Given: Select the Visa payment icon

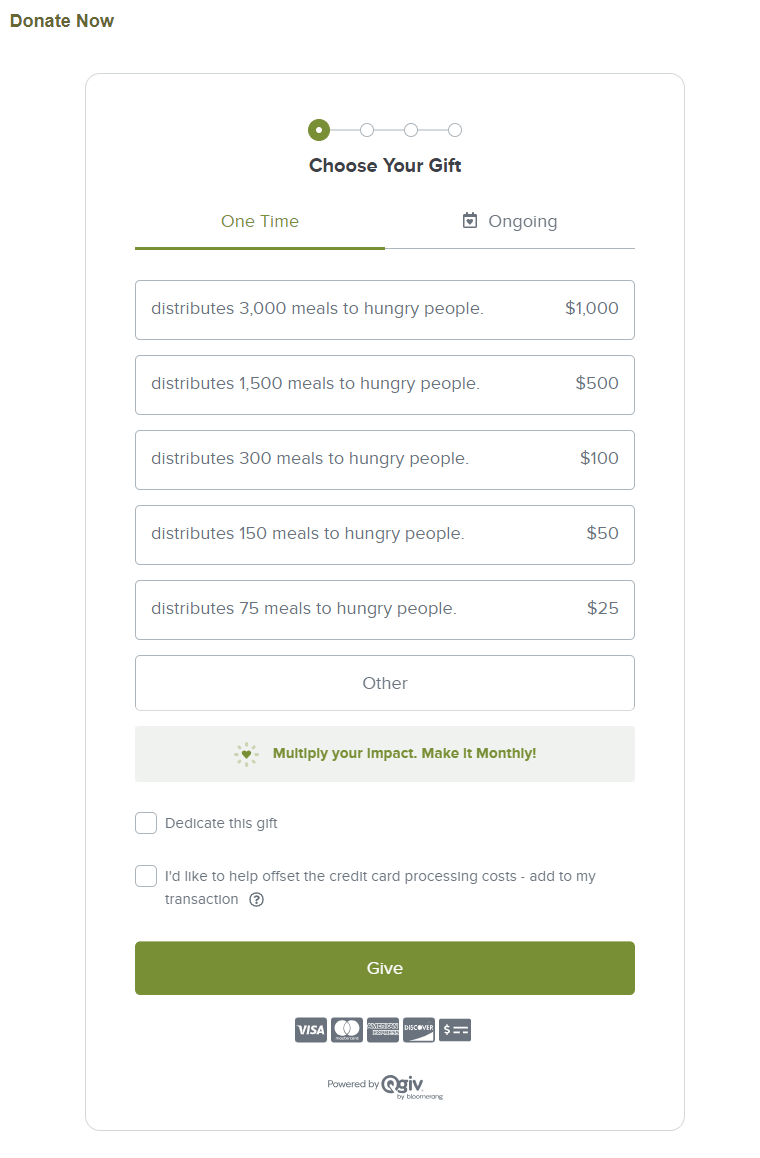Looking at the screenshot, I should (x=311, y=1030).
